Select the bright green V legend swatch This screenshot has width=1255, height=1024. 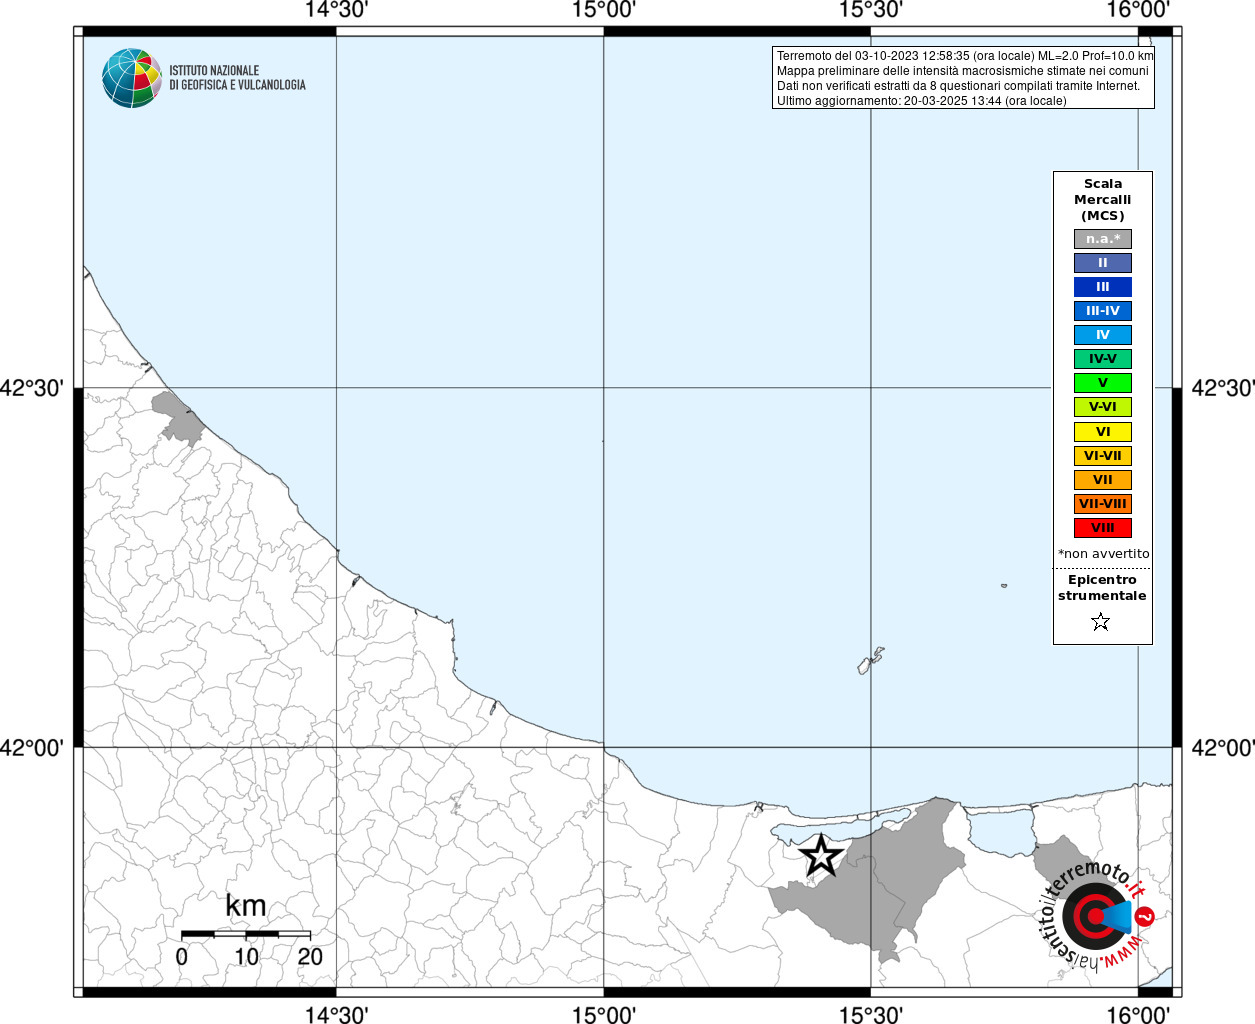pyautogui.click(x=1103, y=383)
